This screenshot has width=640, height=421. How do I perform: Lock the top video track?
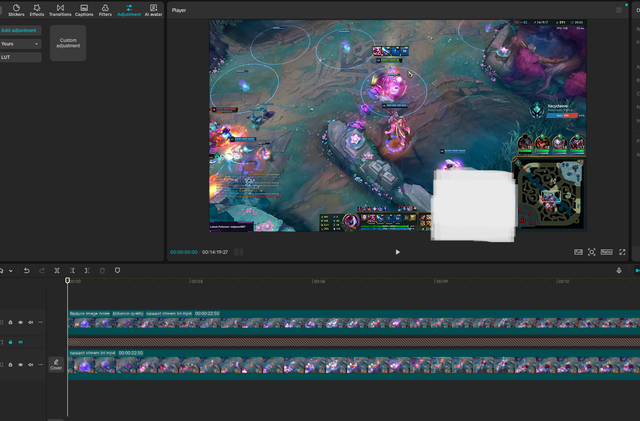[x=11, y=323]
